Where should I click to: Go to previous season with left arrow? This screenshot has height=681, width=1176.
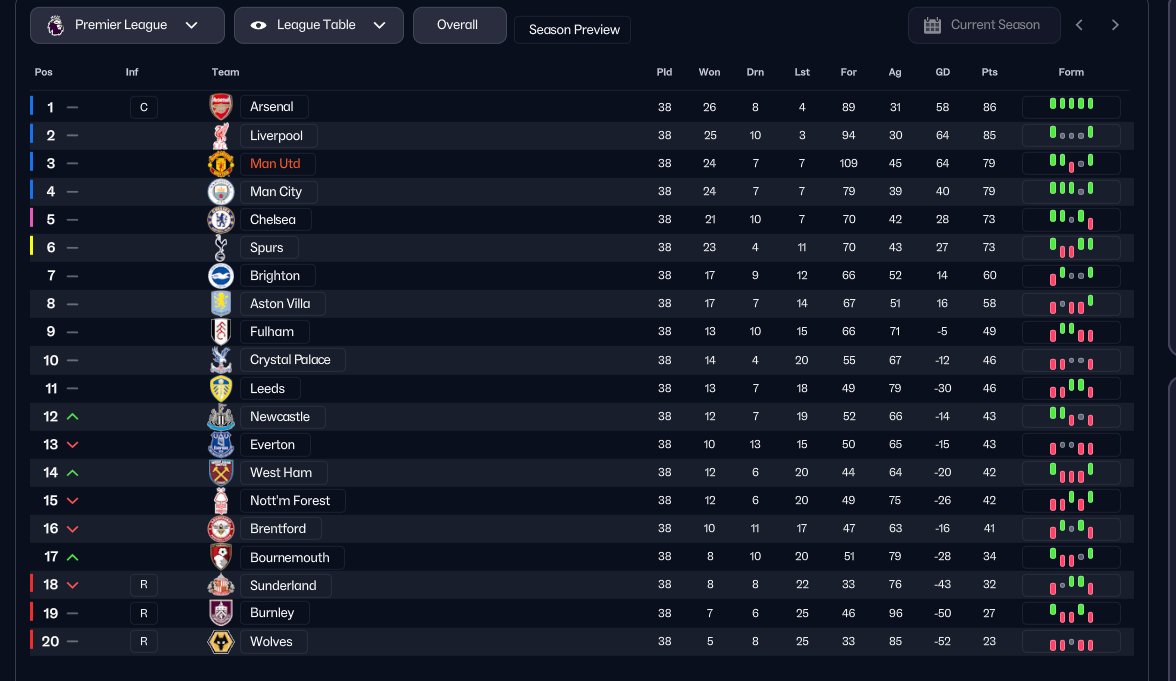[1079, 25]
